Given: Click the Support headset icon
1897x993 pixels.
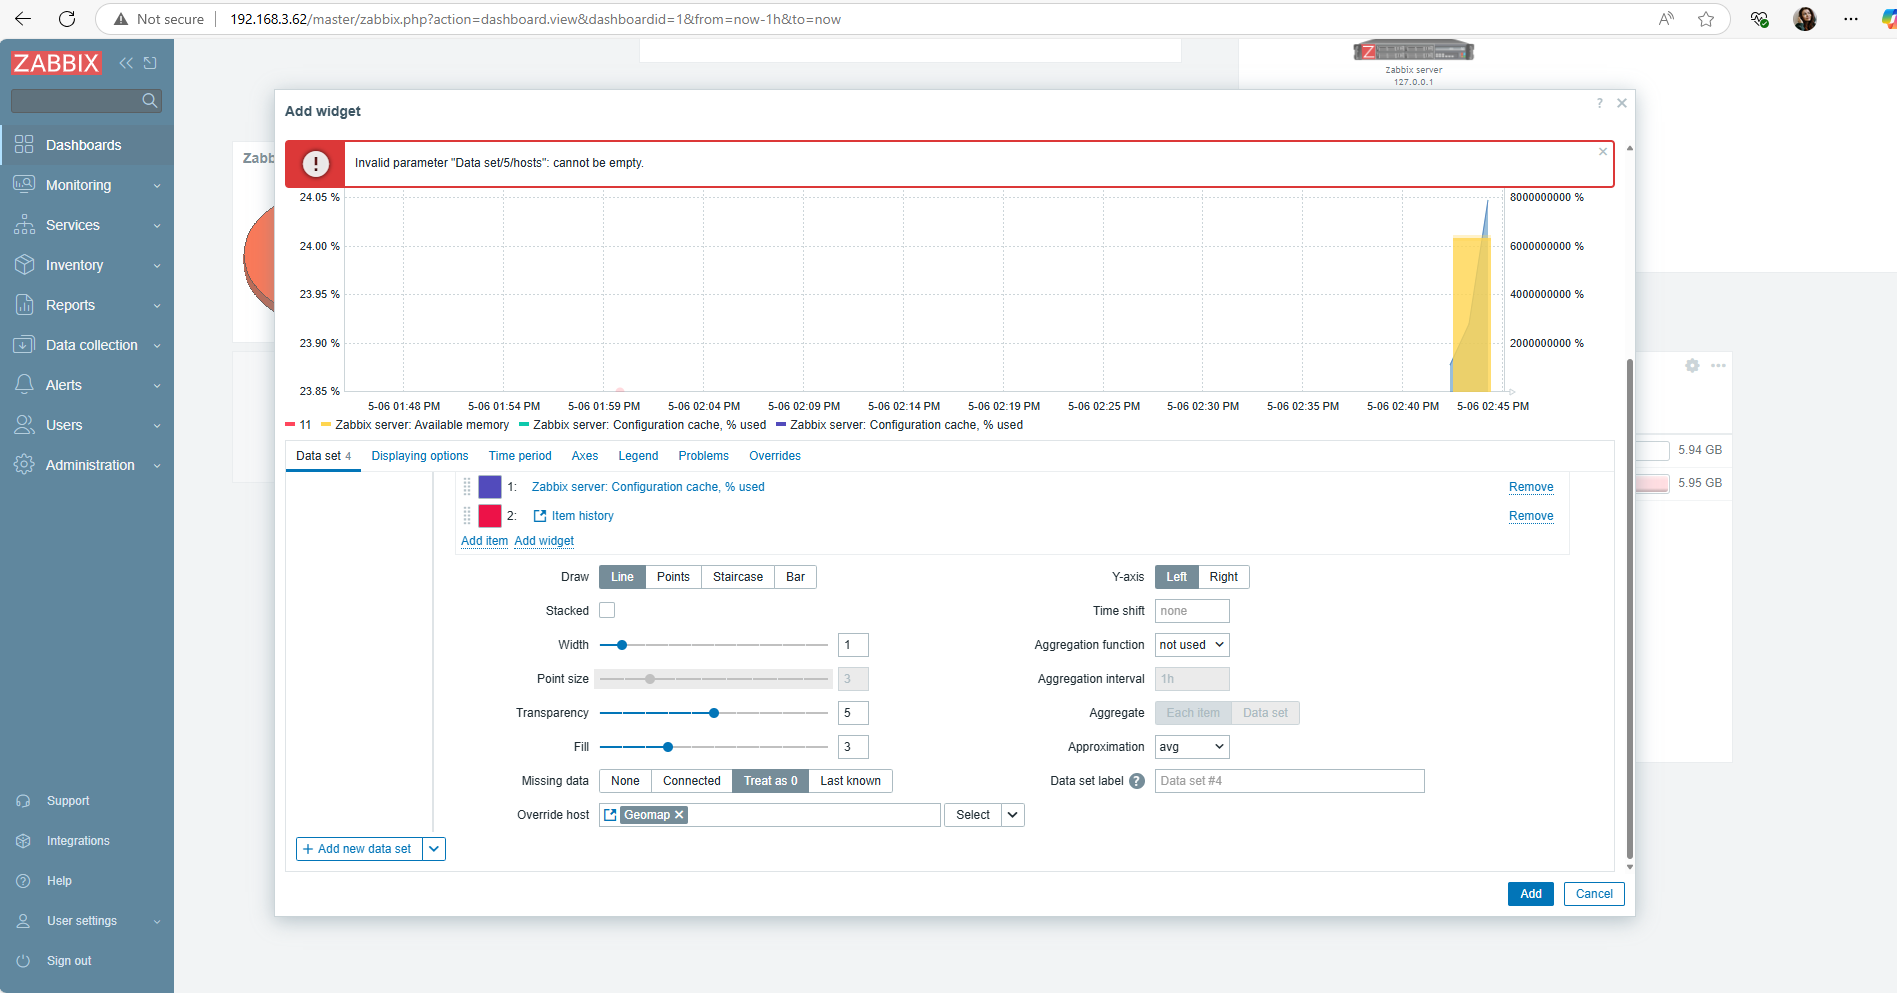Looking at the screenshot, I should (23, 801).
